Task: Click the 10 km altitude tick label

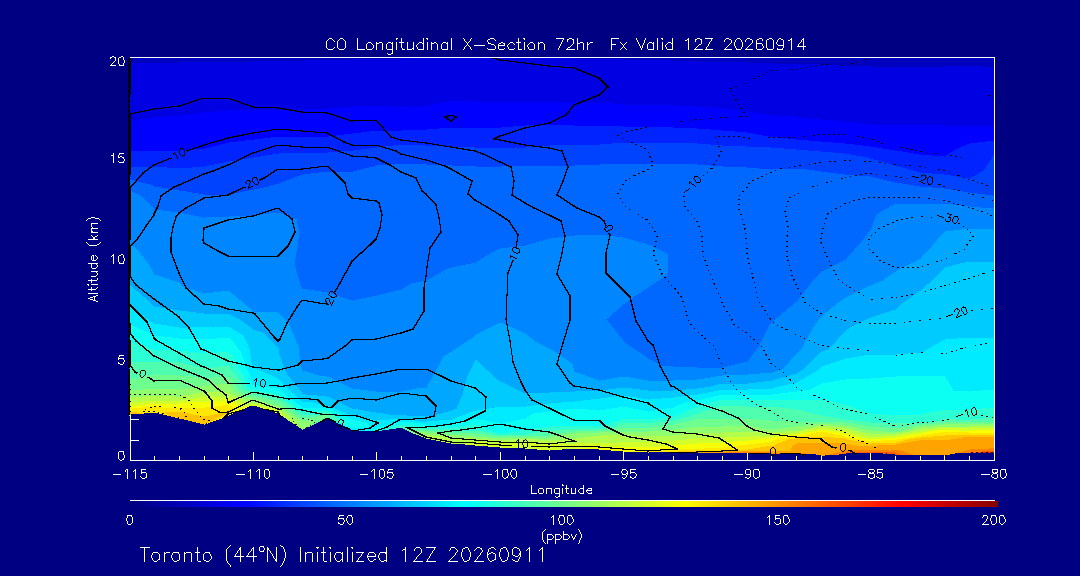Action: [117, 259]
